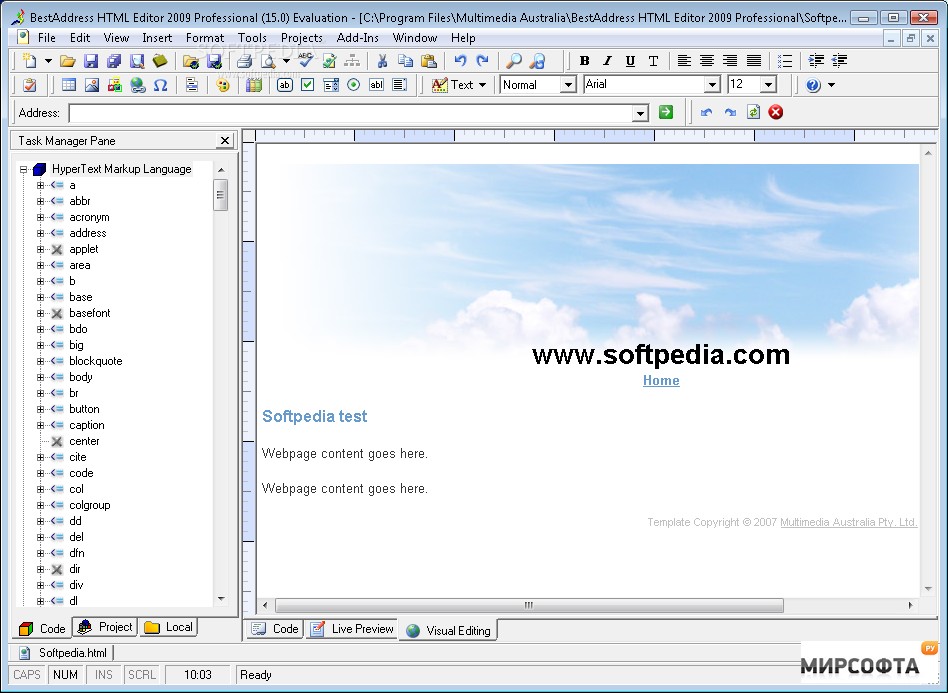Viewport: 948px width, 693px height.
Task: Insert special character with Omega icon
Action: (x=160, y=85)
